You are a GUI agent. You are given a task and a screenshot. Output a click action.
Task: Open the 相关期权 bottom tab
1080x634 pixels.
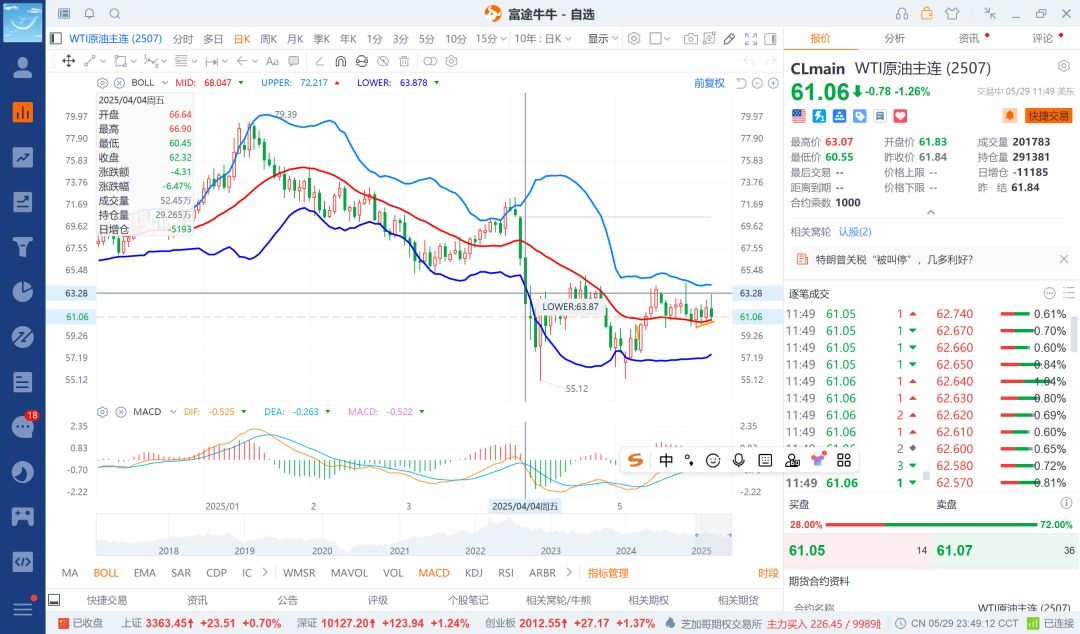[649, 600]
